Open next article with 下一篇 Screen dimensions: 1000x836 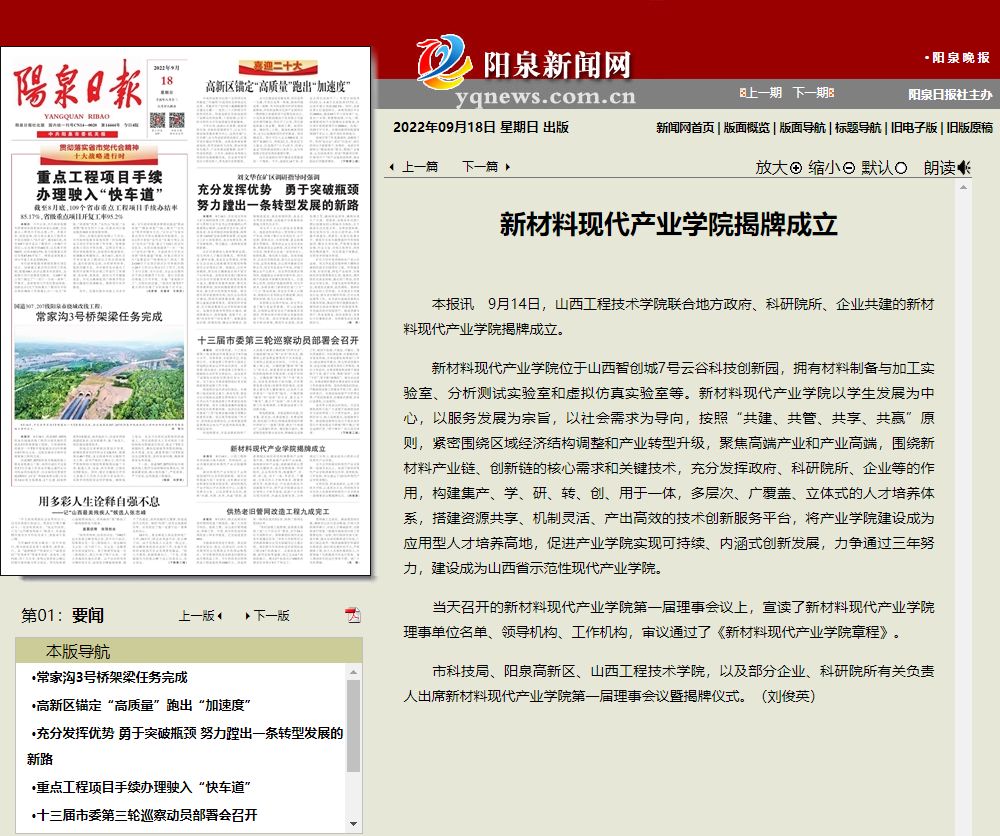485,167
